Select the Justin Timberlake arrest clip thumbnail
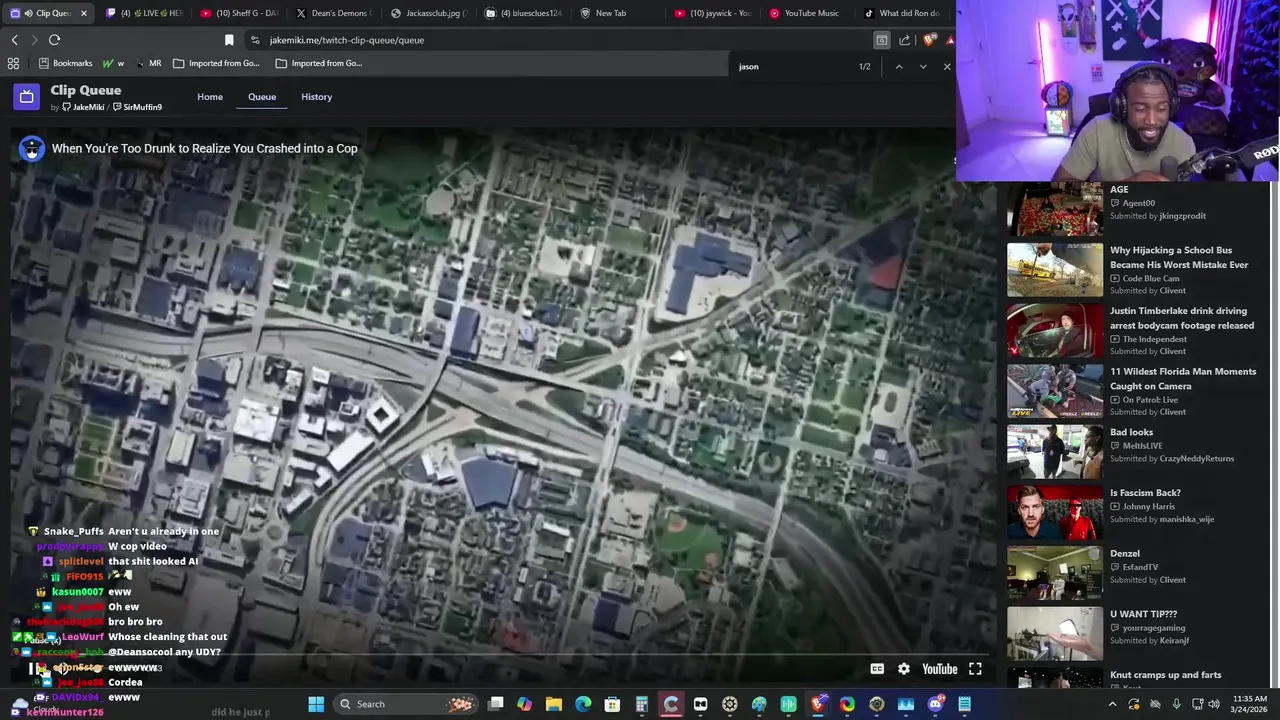Image resolution: width=1280 pixels, height=720 pixels. [x=1055, y=330]
